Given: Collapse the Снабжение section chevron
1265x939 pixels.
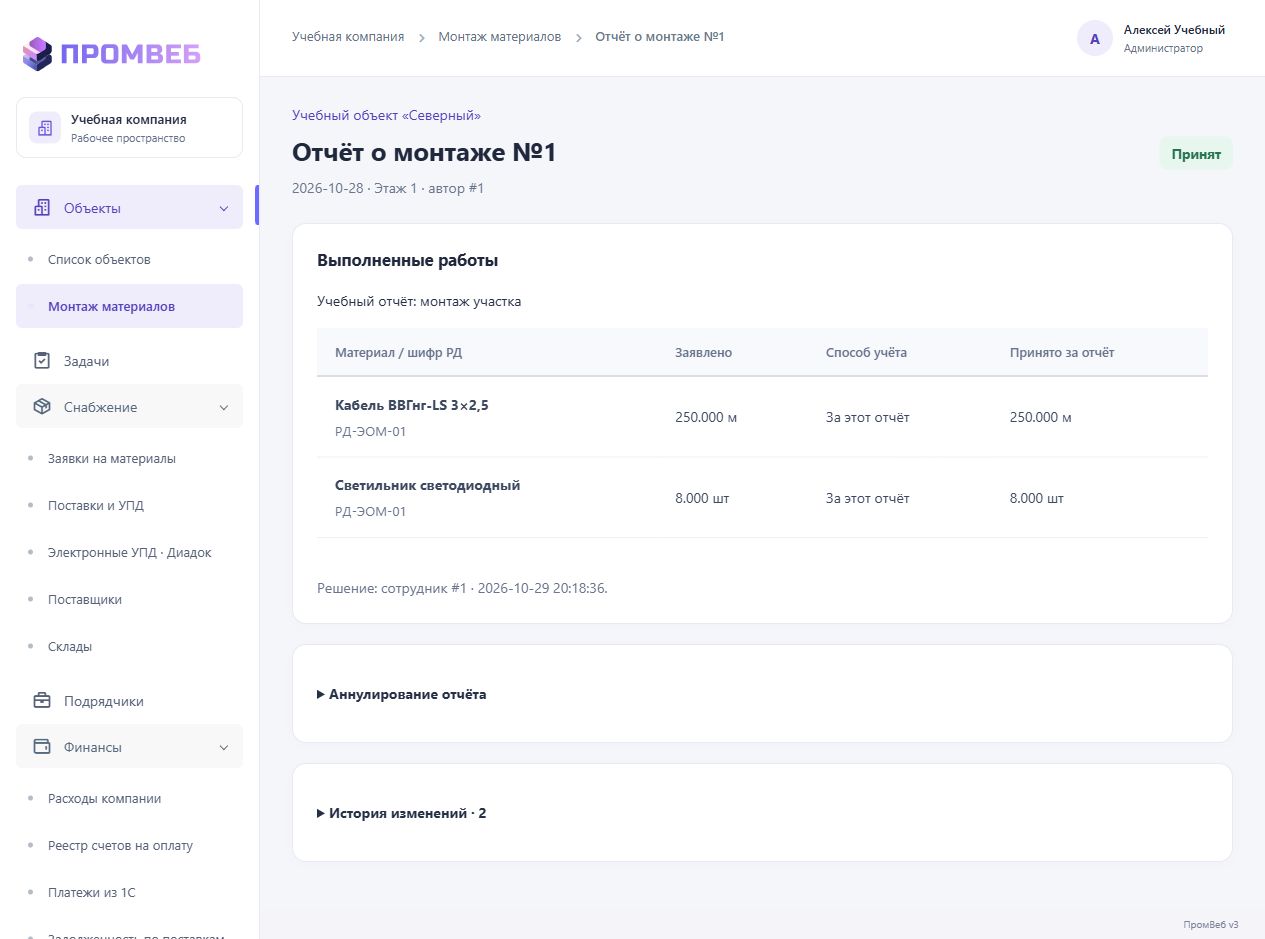Looking at the screenshot, I should point(224,407).
